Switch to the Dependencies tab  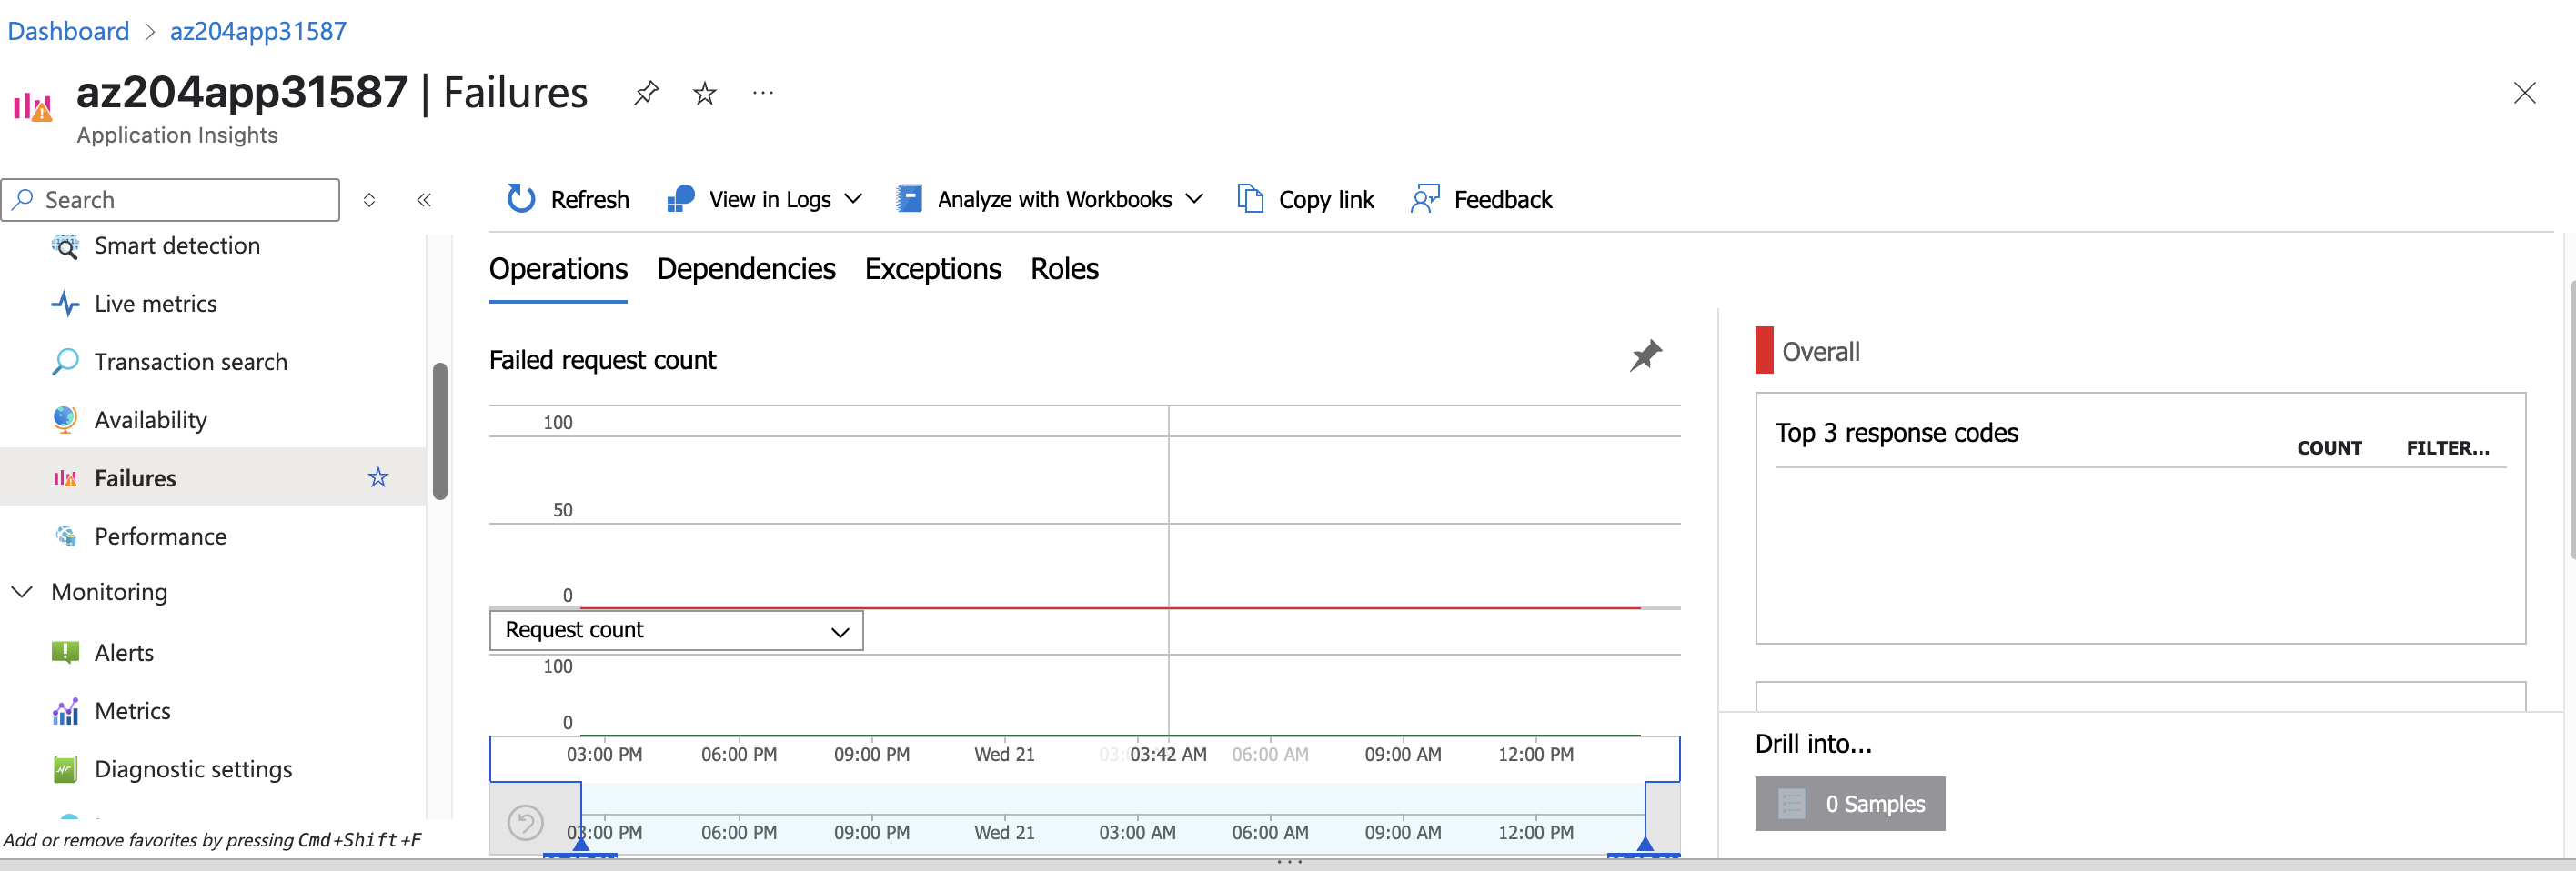click(746, 269)
